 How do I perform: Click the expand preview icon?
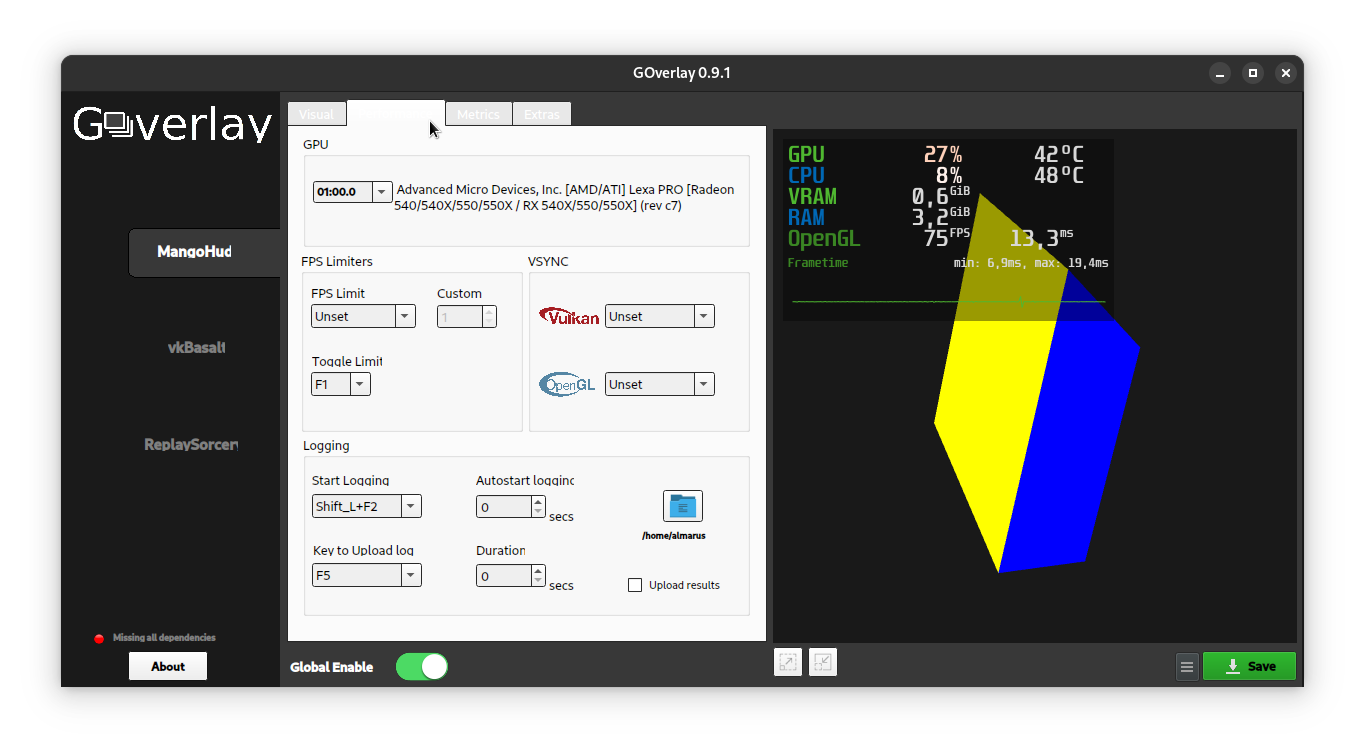click(788, 662)
